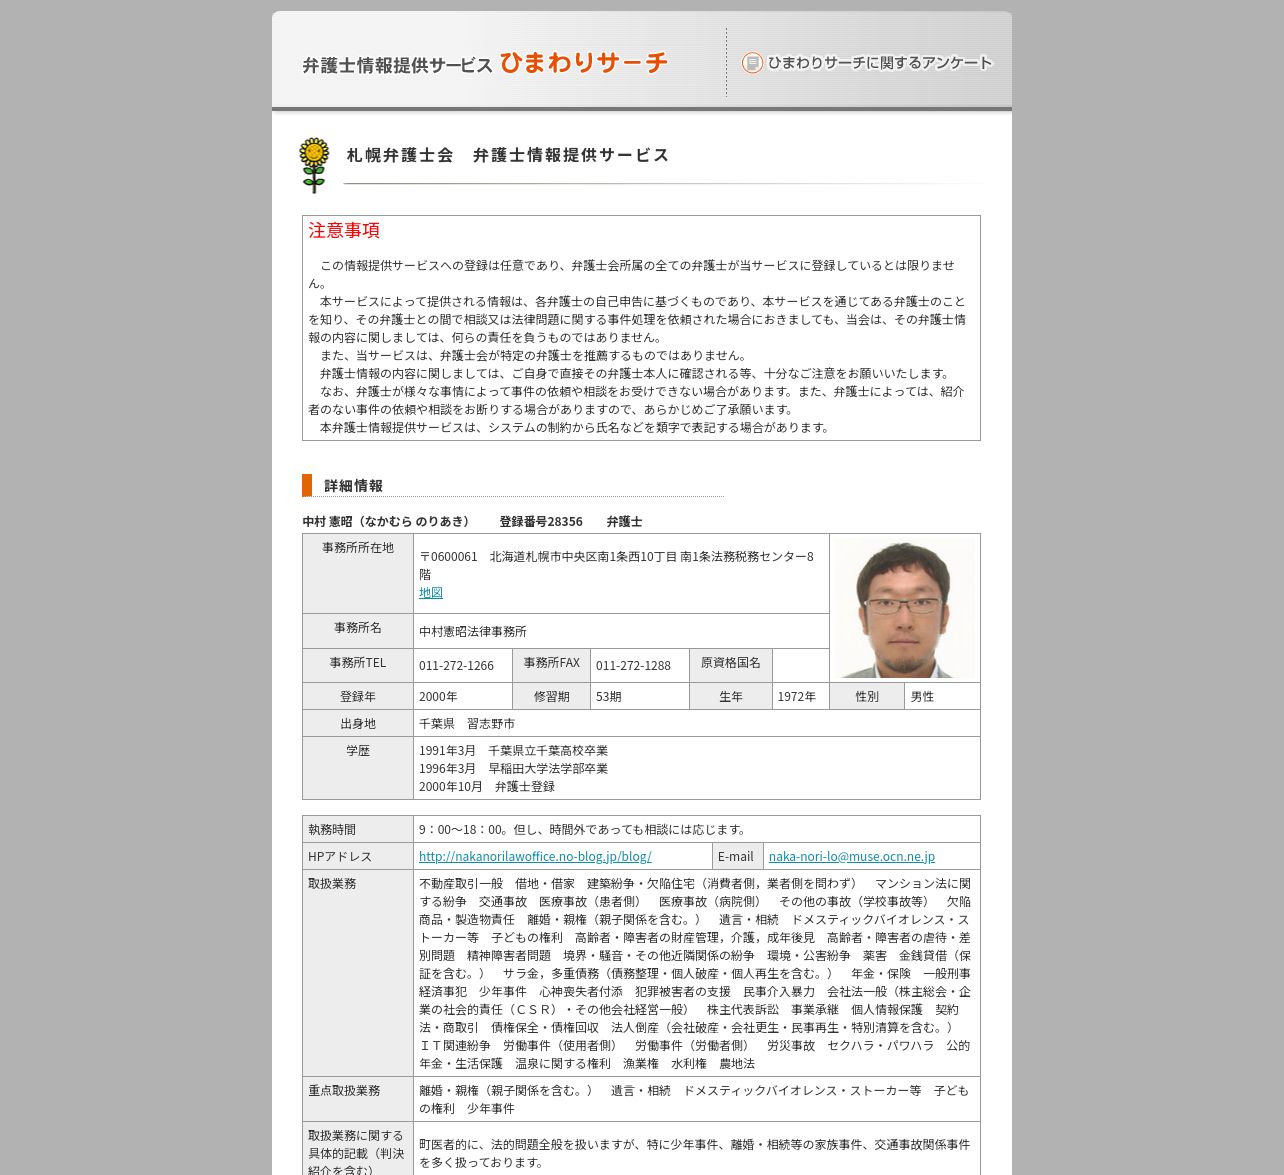Click the 登録番号28356 text
The height and width of the screenshot is (1175, 1284).
pos(541,522)
